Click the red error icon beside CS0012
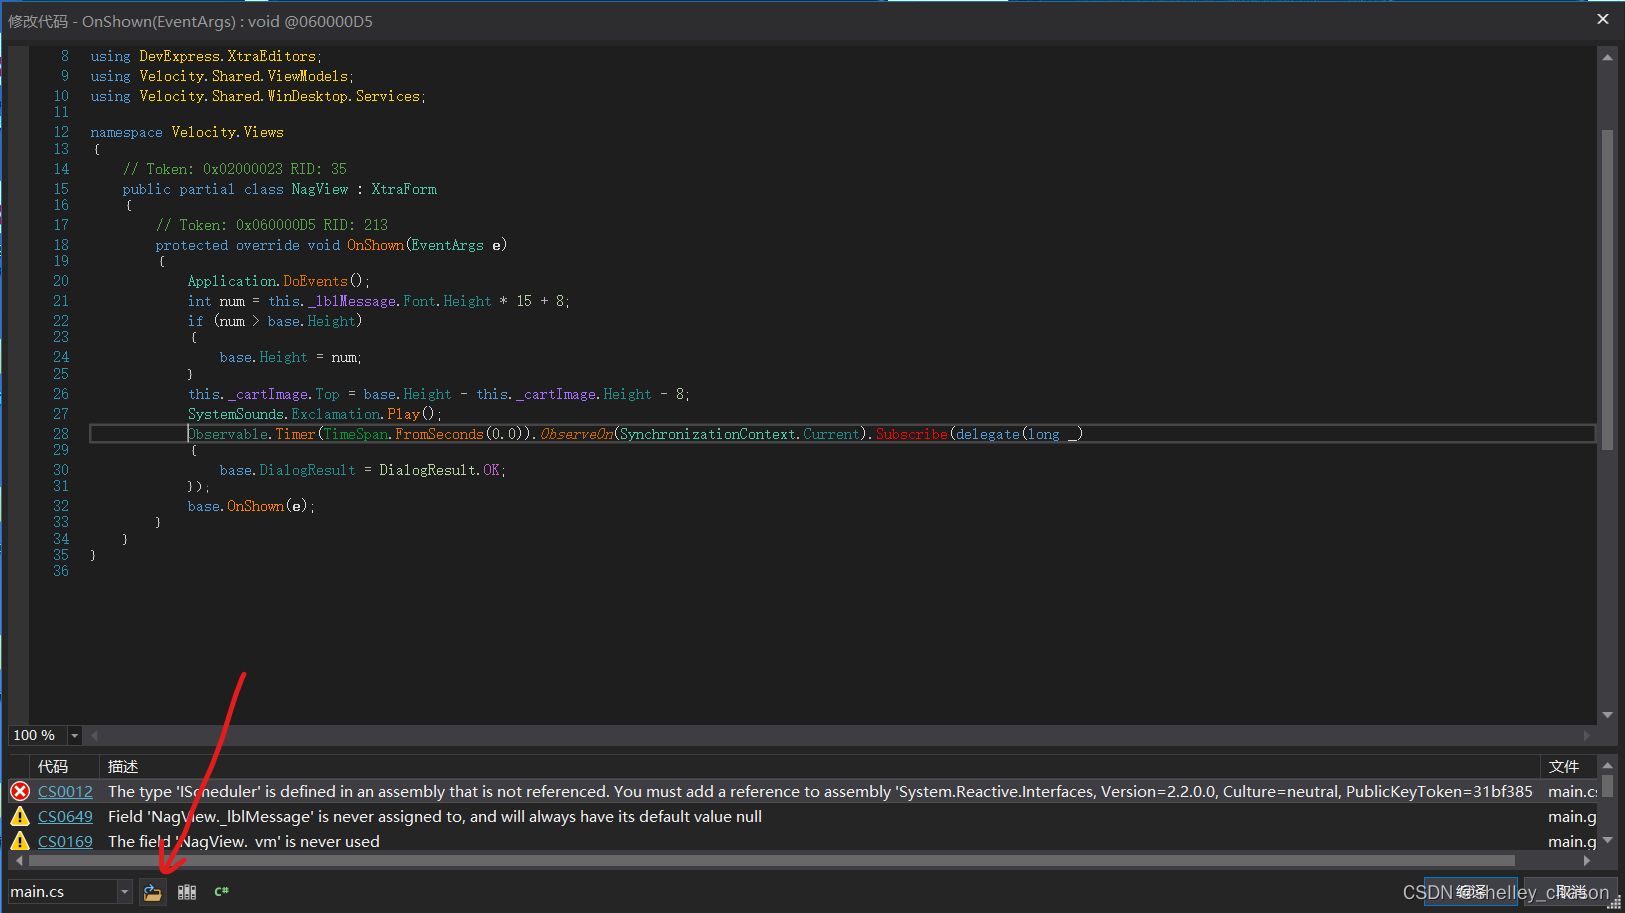The width and height of the screenshot is (1625, 913). pyautogui.click(x=20, y=791)
